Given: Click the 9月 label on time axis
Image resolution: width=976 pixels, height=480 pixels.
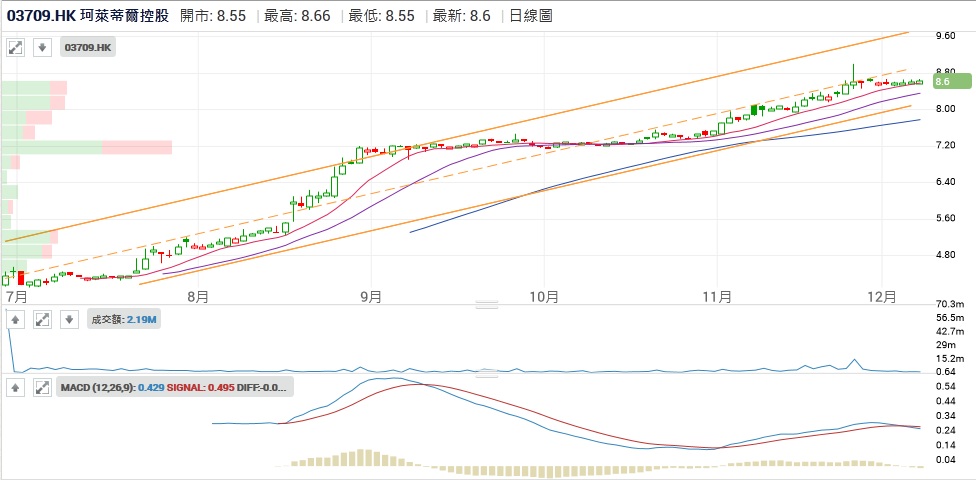Looking at the screenshot, I should click(x=371, y=296).
